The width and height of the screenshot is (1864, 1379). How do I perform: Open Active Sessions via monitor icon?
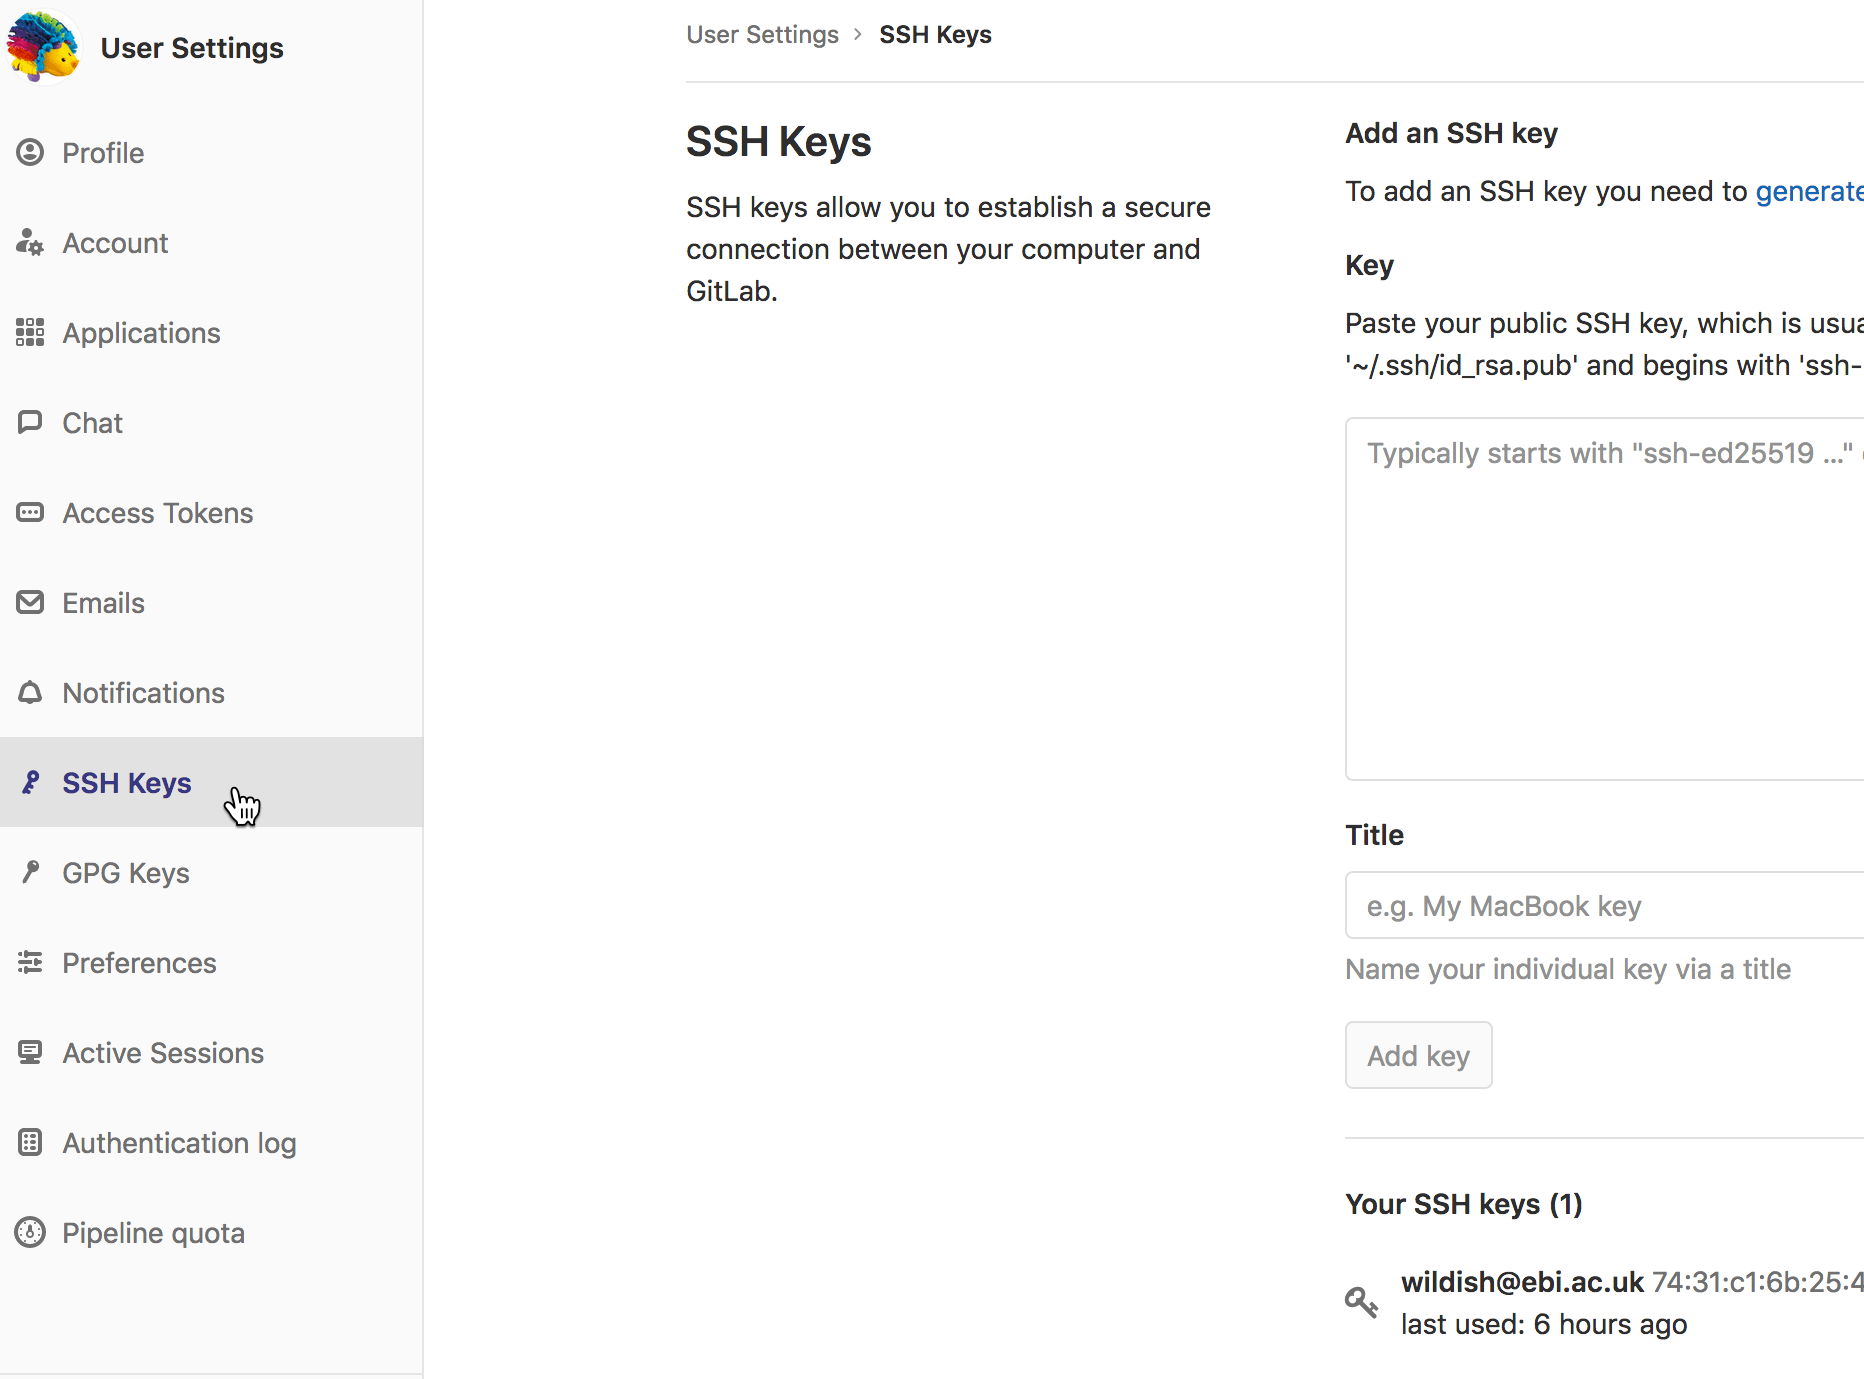pyautogui.click(x=29, y=1052)
